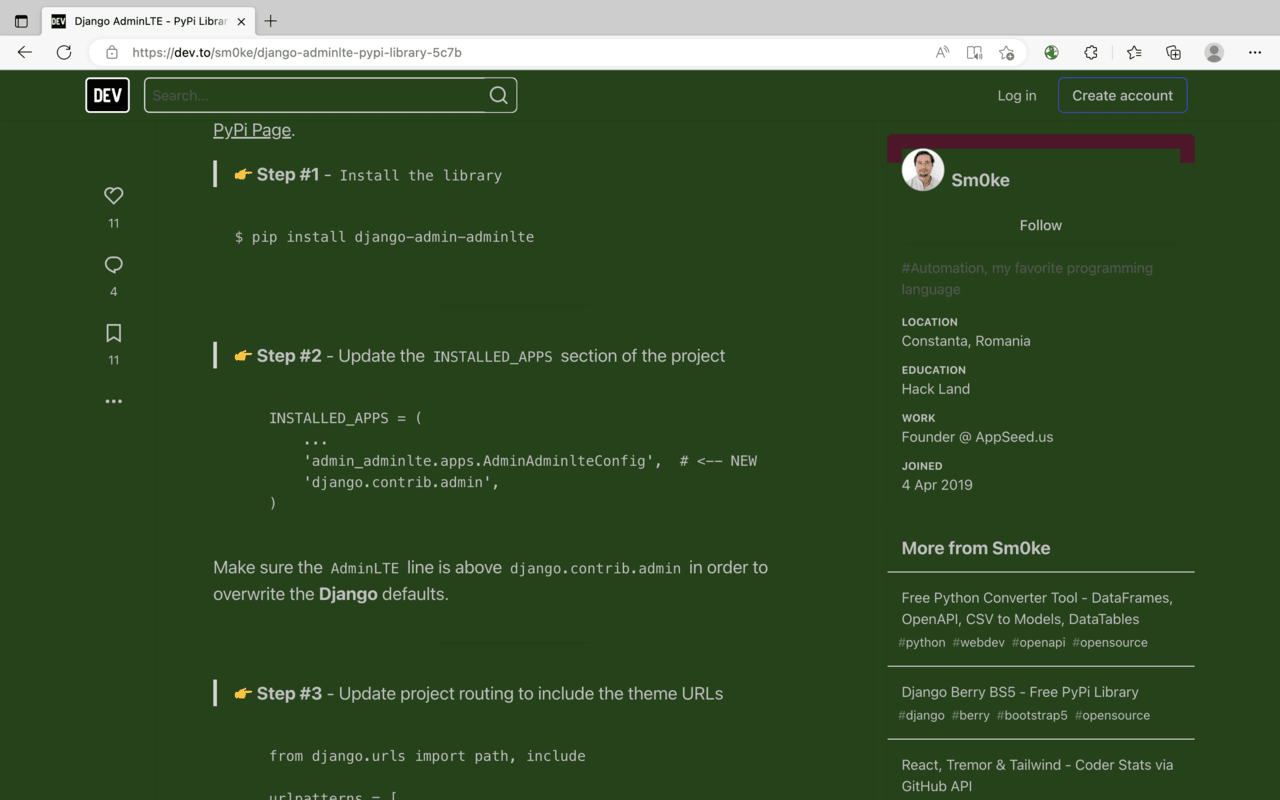The image size is (1280, 800).
Task: Click the #python tag
Action: point(921,642)
